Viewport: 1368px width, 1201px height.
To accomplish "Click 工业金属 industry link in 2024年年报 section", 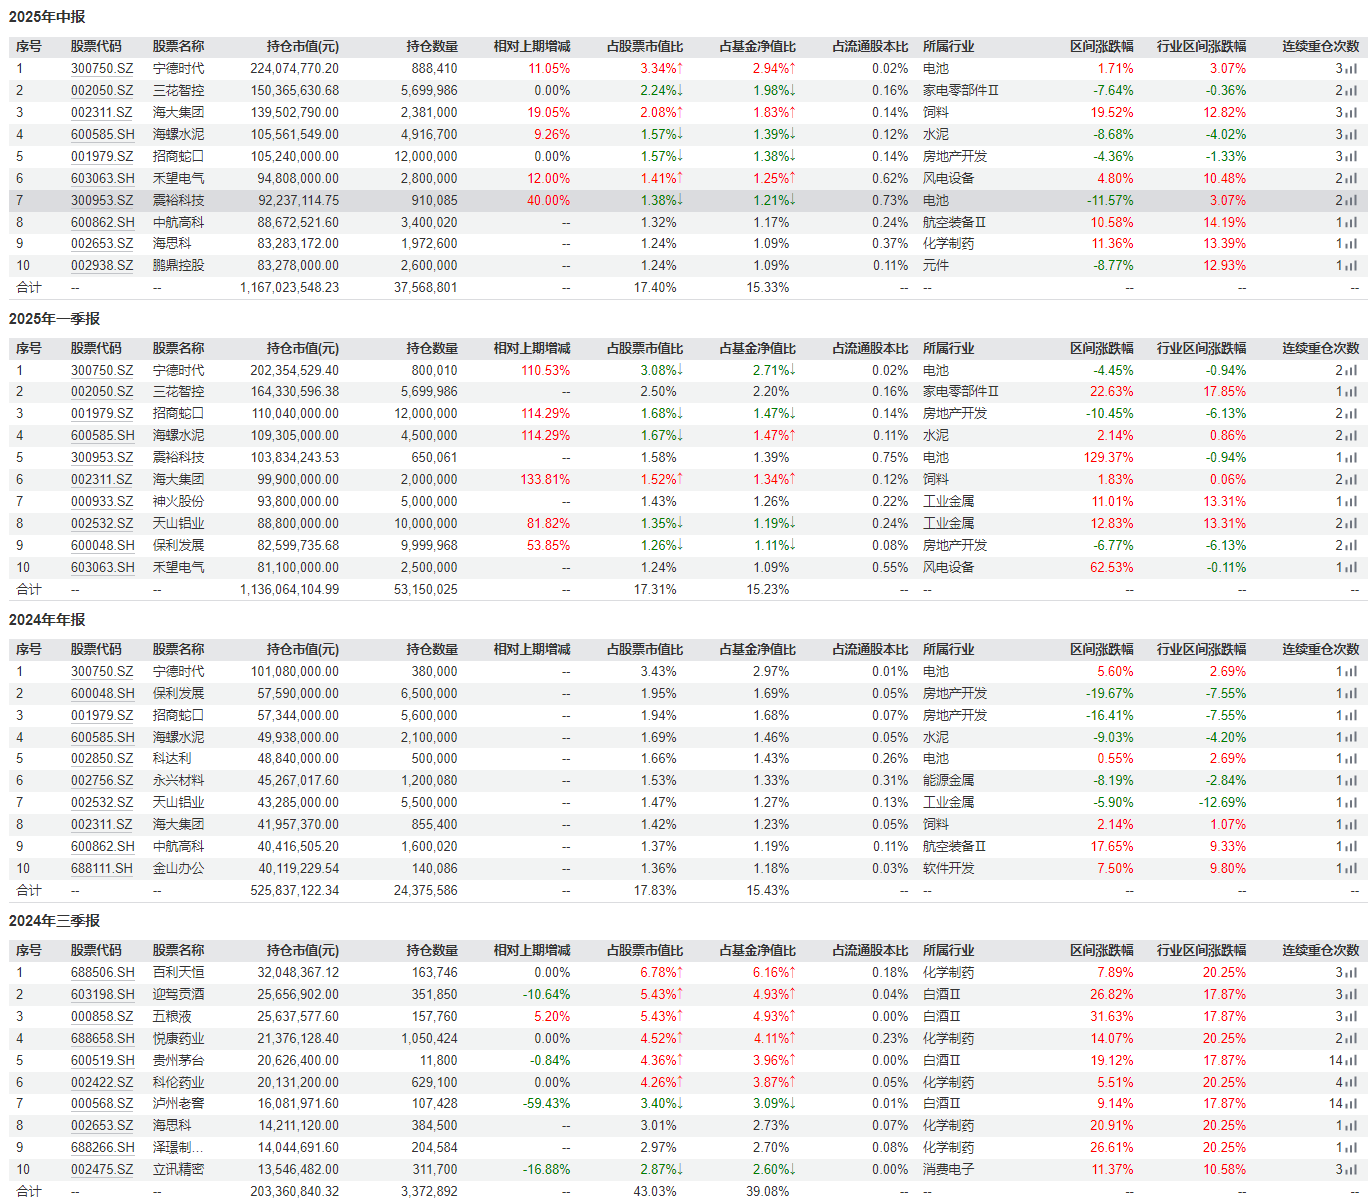I will pyautogui.click(x=948, y=803).
